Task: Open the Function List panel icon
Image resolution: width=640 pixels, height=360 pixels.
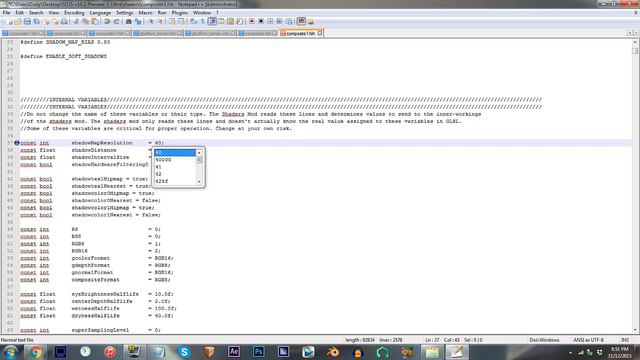Action: coord(240,21)
